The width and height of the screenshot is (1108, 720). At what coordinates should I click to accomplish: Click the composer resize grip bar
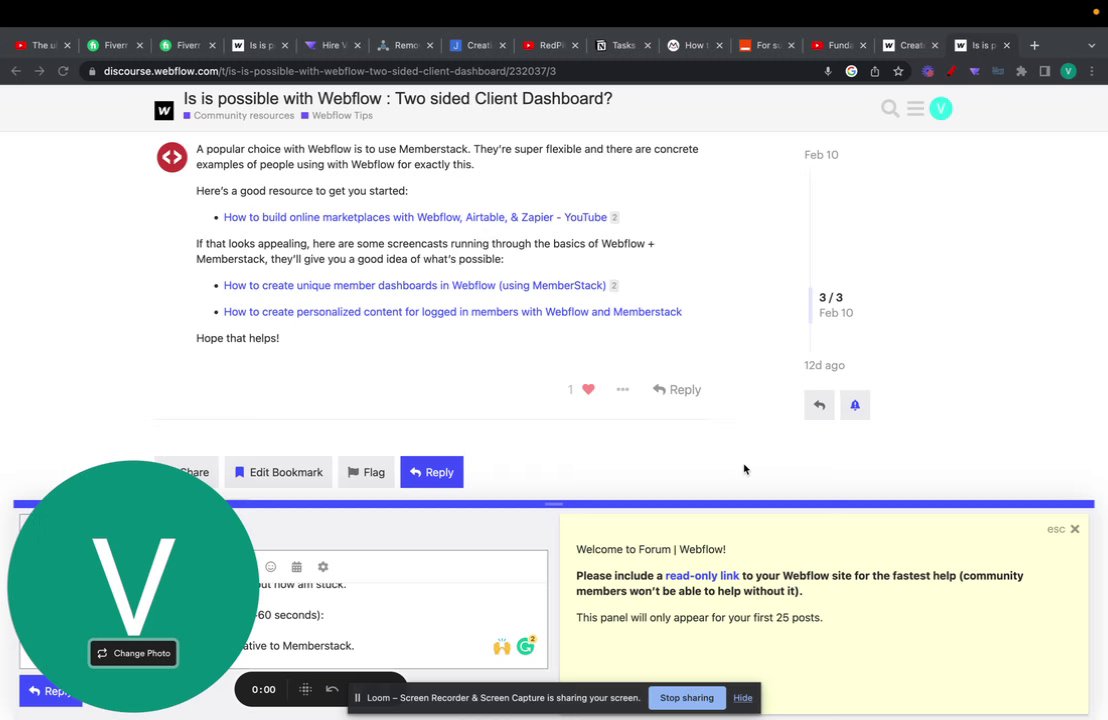[554, 504]
